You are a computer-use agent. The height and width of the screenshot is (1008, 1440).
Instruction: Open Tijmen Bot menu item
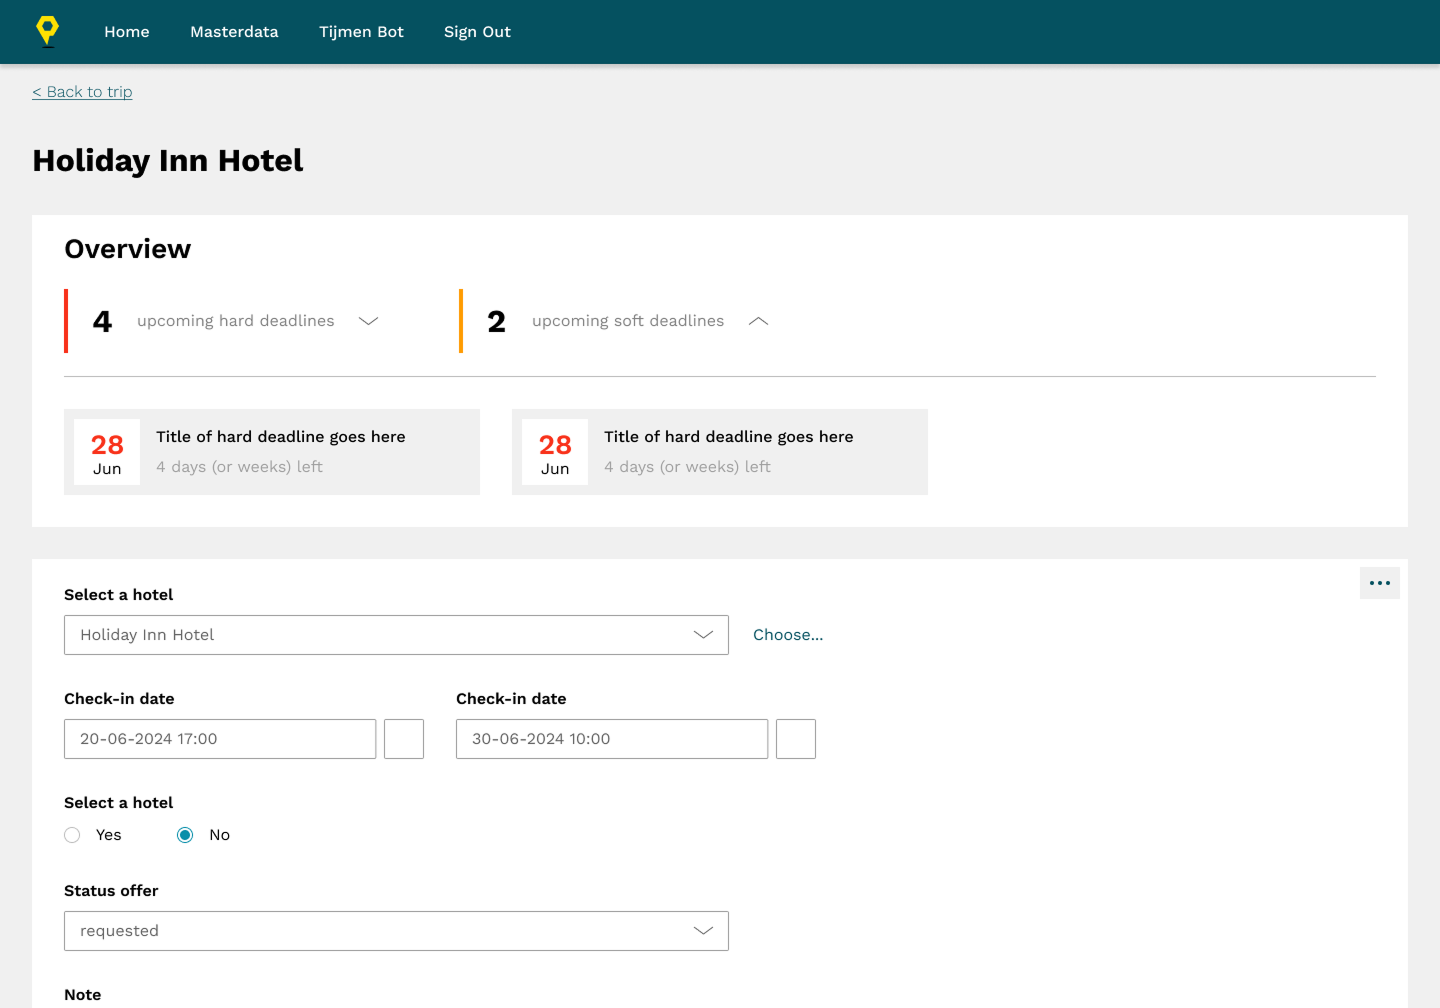361,32
